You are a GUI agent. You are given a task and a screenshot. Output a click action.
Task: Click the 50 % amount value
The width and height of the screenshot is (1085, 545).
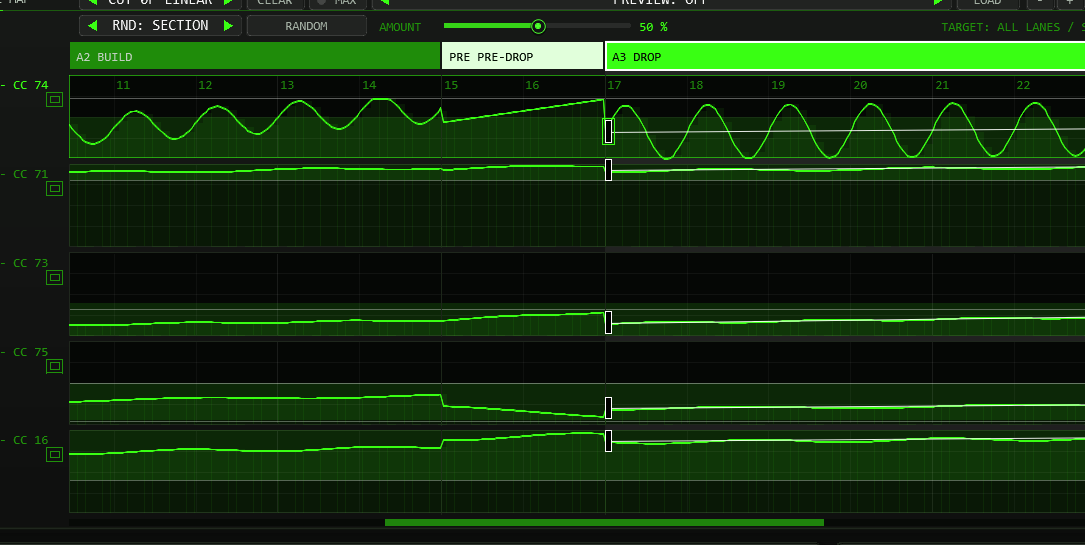[653, 27]
